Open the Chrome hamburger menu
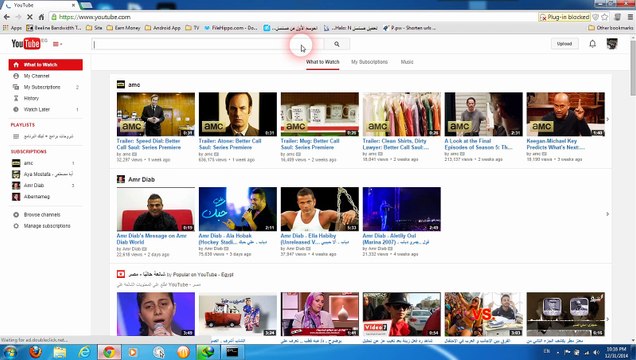The width and height of the screenshot is (636, 360). pyautogui.click(x=630, y=17)
